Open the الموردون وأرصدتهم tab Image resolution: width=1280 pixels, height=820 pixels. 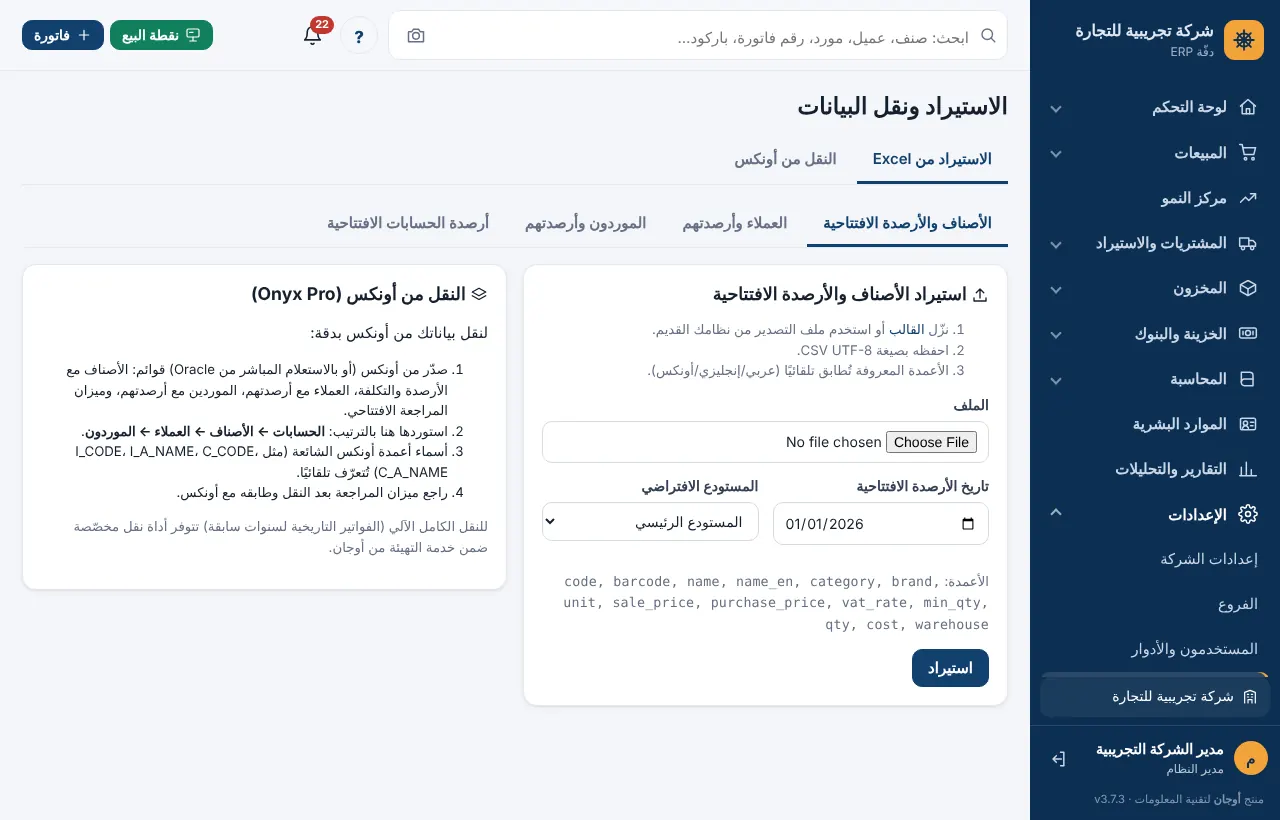(x=585, y=222)
